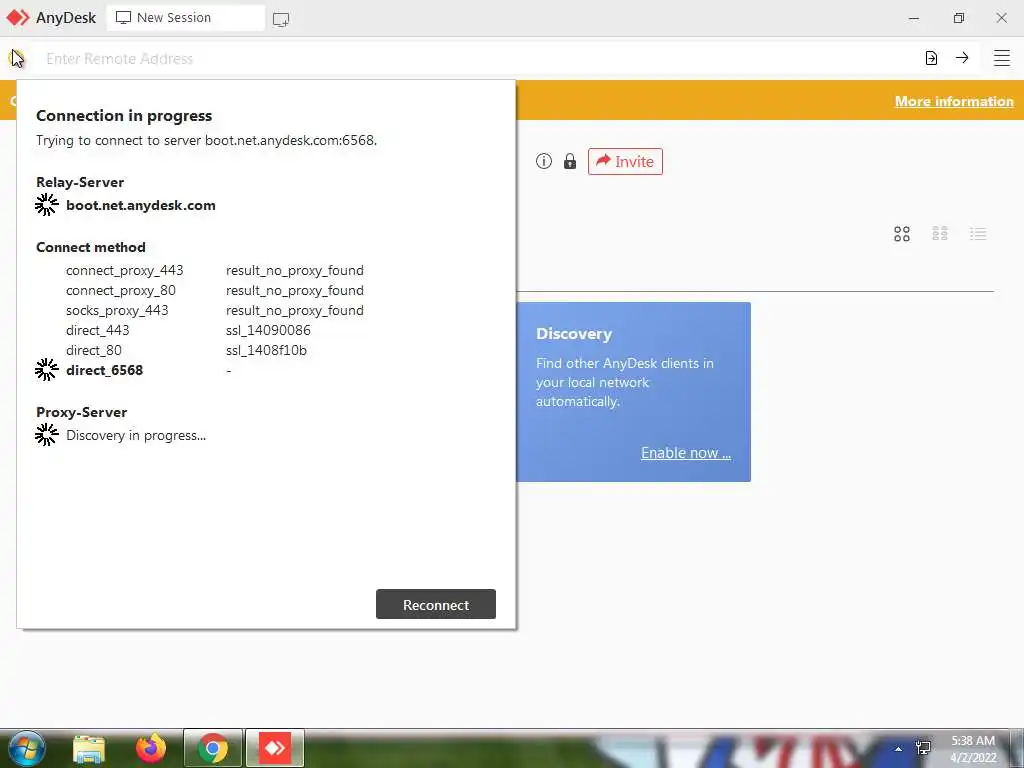1024x768 pixels.
Task: Click the Discovery card heading
Action: (x=574, y=334)
